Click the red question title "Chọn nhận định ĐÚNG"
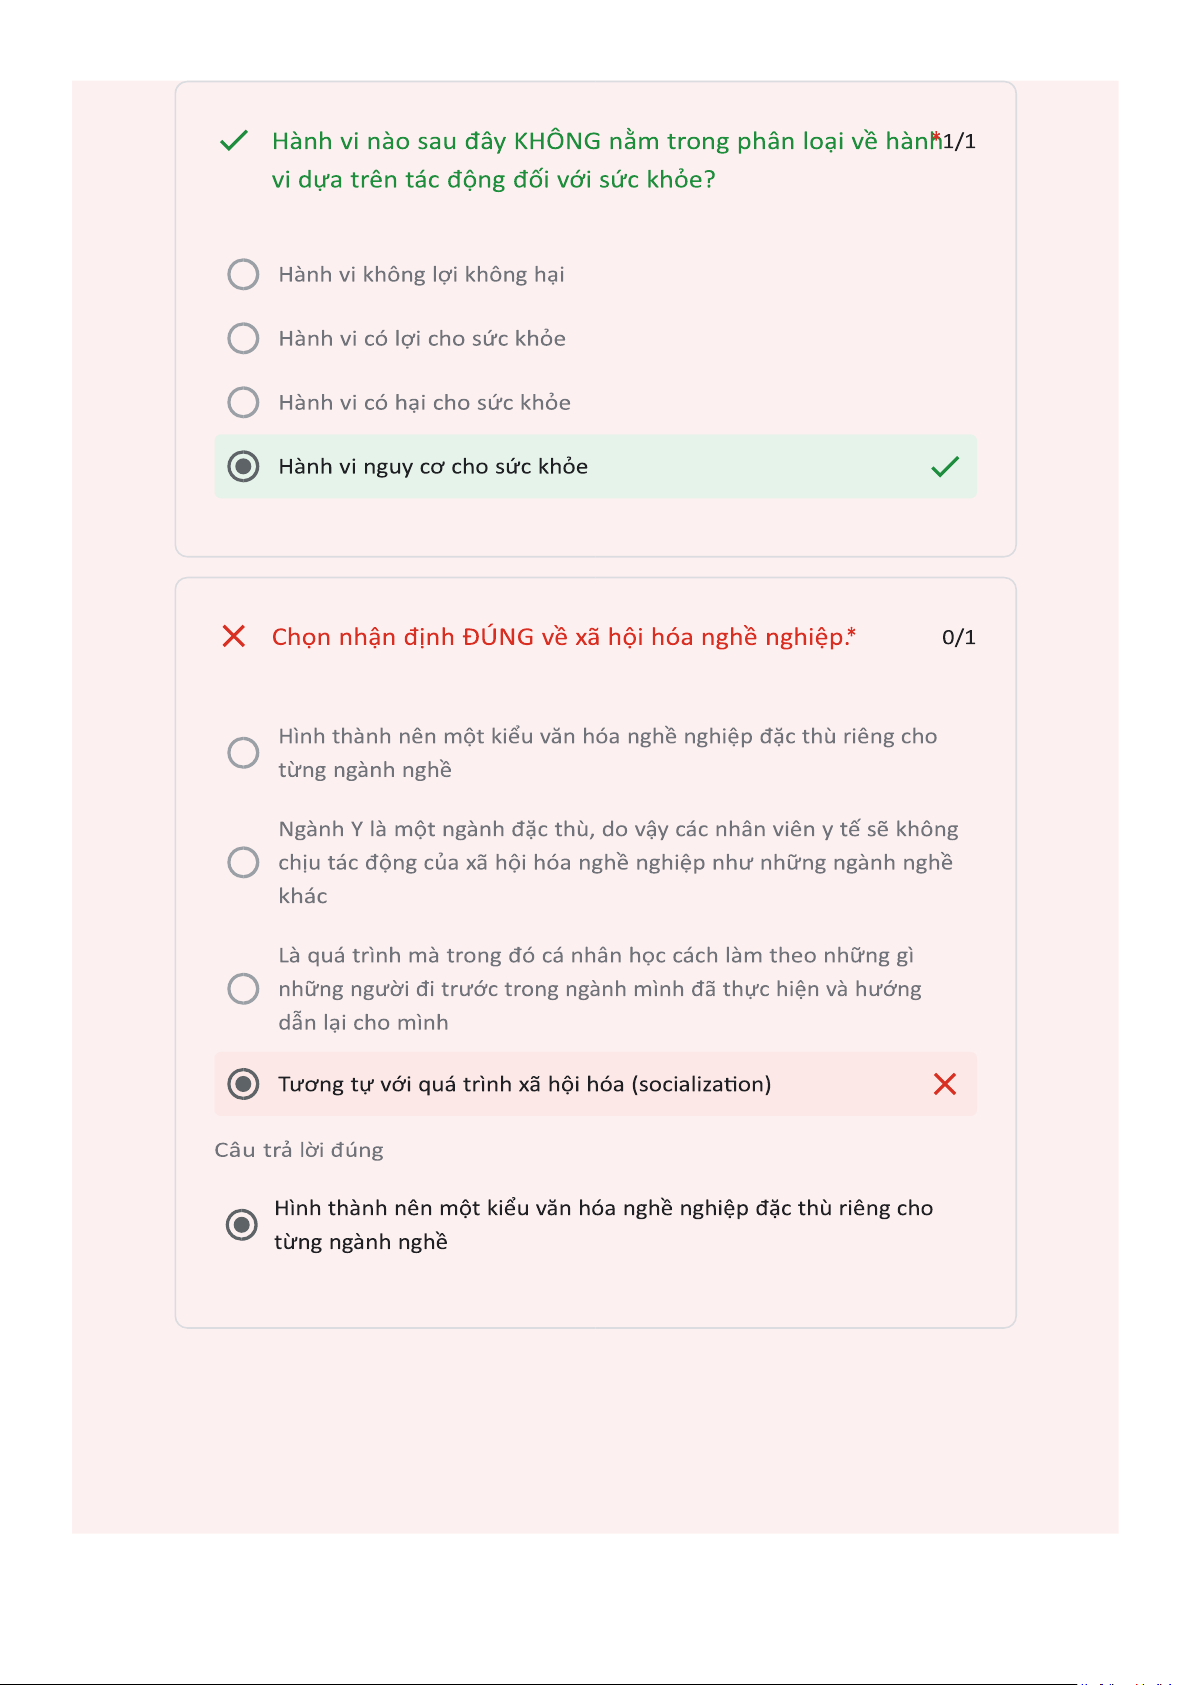The width and height of the screenshot is (1192, 1685). (x=557, y=637)
